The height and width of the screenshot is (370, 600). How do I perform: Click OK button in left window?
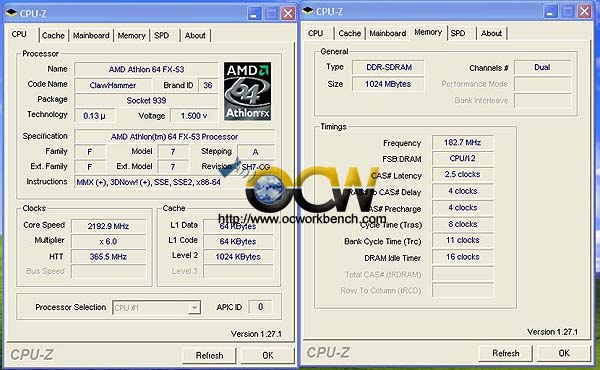[x=268, y=355]
